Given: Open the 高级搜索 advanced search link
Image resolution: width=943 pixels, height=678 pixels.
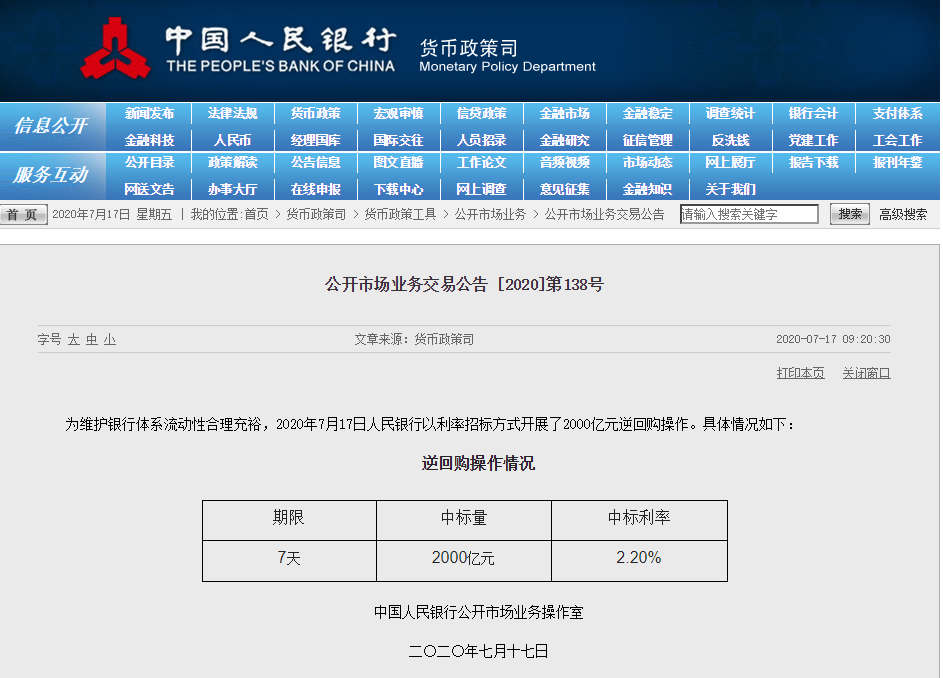Looking at the screenshot, I should click(x=902, y=214).
